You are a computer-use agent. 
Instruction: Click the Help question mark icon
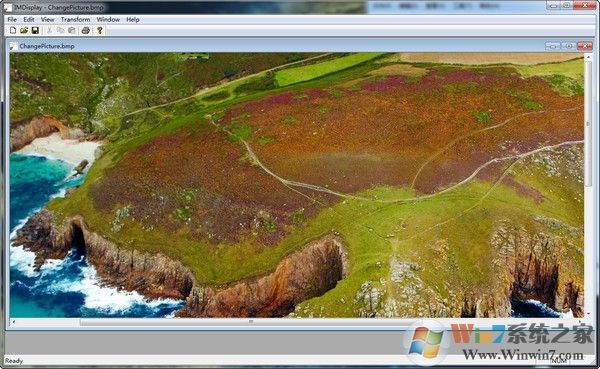[100, 30]
